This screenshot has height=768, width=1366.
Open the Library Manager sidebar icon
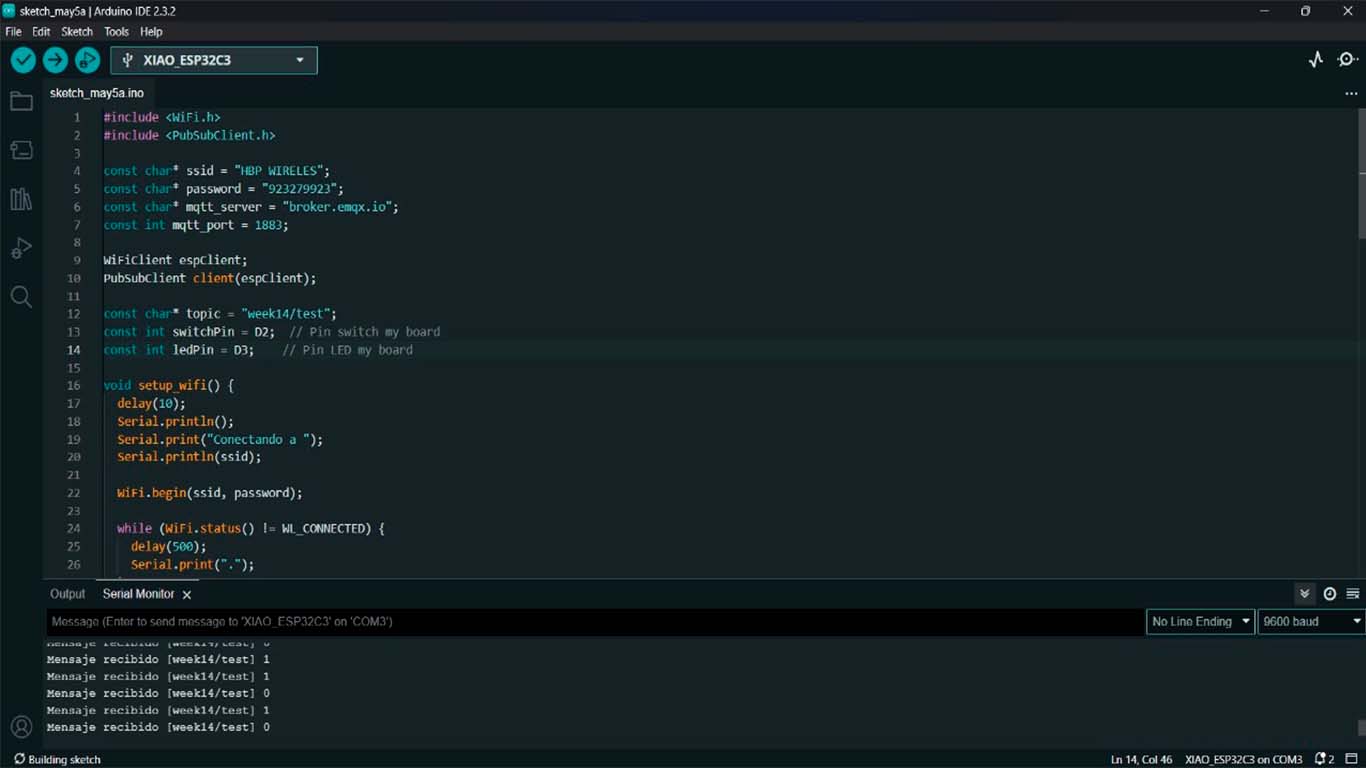pyautogui.click(x=21, y=199)
